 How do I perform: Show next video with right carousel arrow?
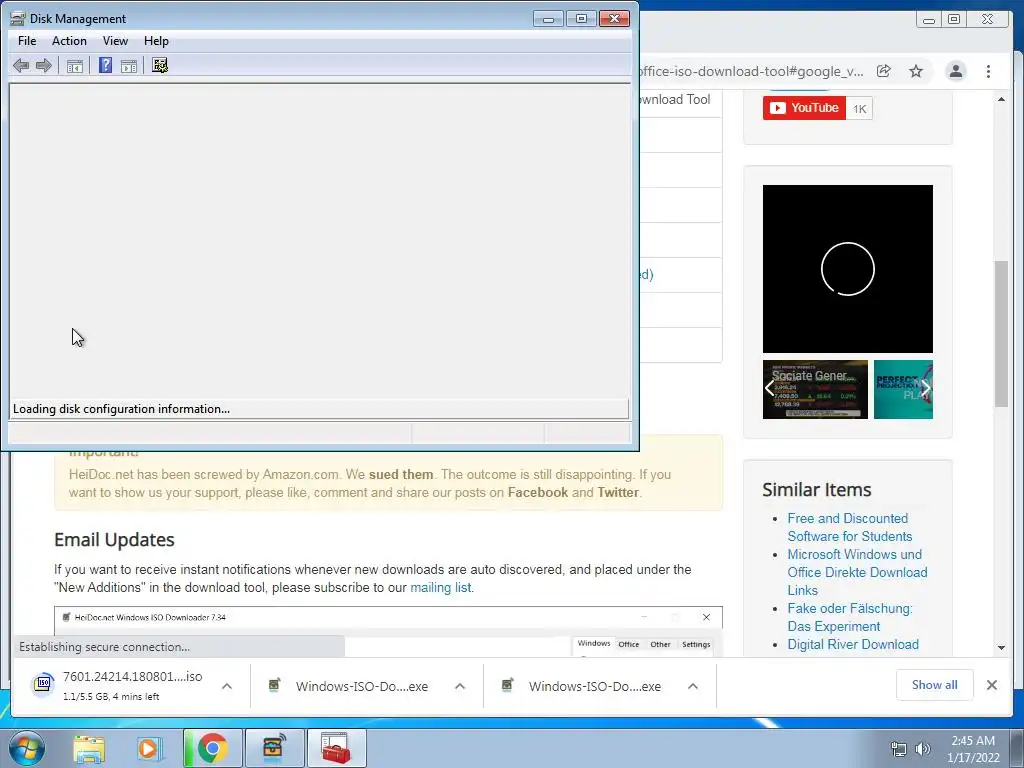(x=925, y=388)
